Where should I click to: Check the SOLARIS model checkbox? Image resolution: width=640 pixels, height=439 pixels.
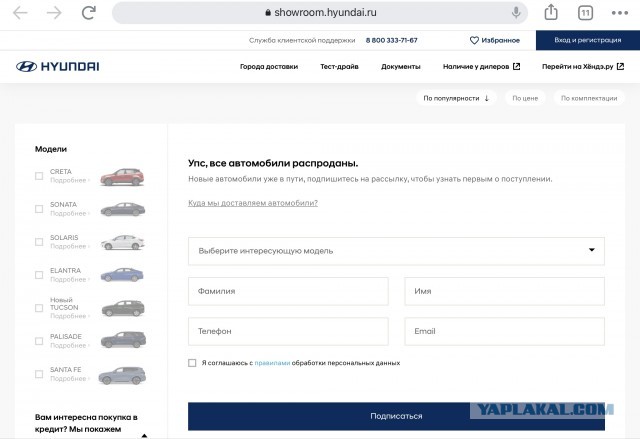39,242
